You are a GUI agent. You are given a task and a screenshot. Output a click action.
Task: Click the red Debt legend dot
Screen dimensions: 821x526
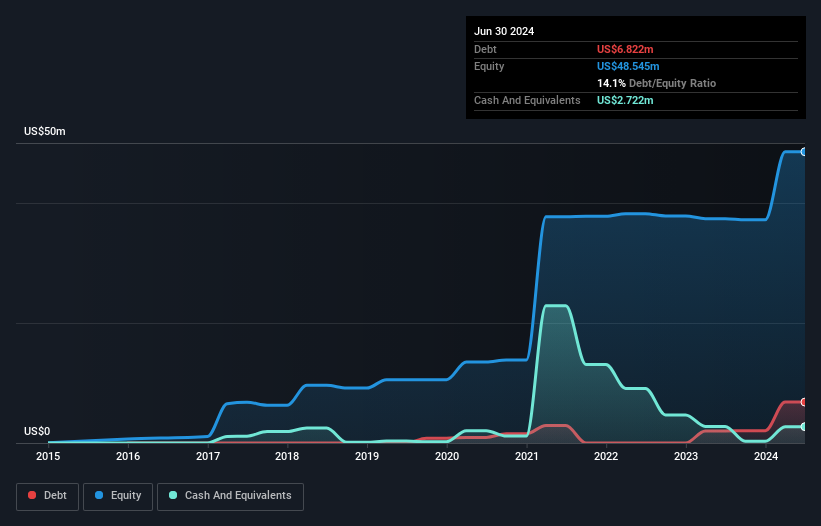(32, 495)
